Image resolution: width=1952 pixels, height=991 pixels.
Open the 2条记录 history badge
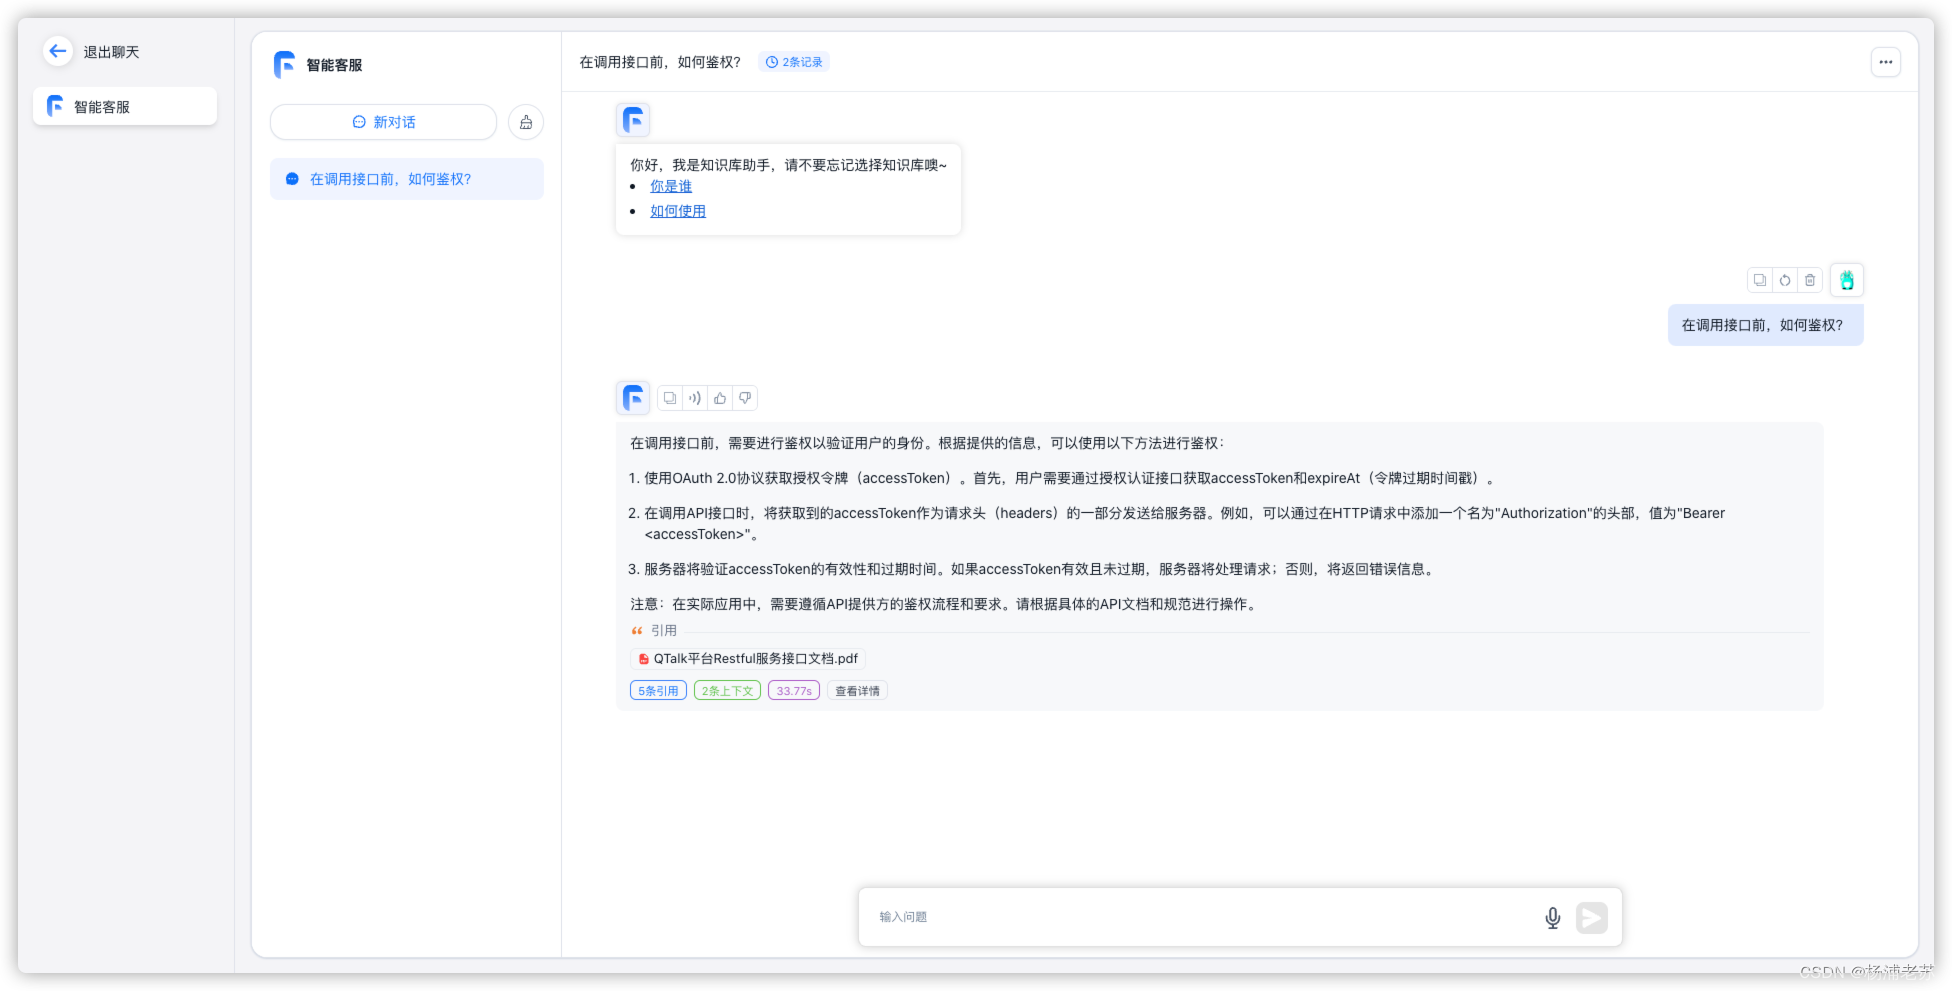tap(794, 61)
